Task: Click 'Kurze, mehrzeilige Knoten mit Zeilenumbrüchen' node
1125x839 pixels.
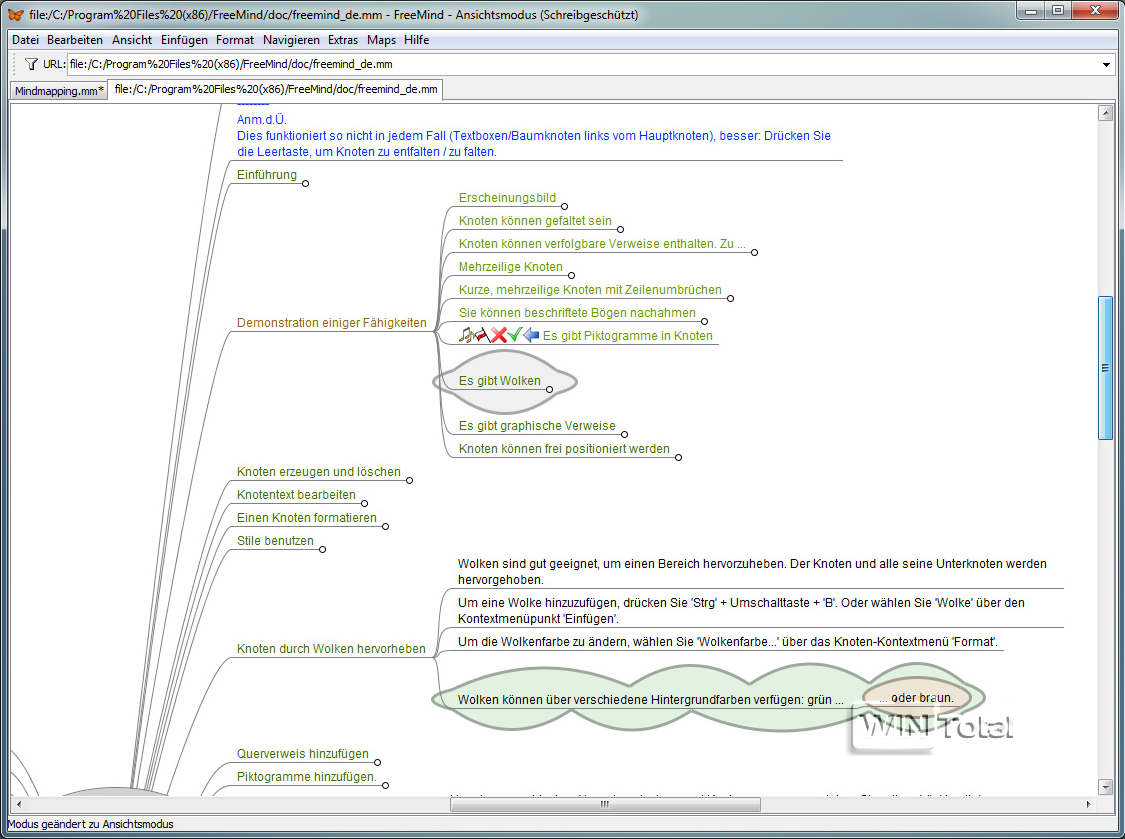Action: coord(590,290)
